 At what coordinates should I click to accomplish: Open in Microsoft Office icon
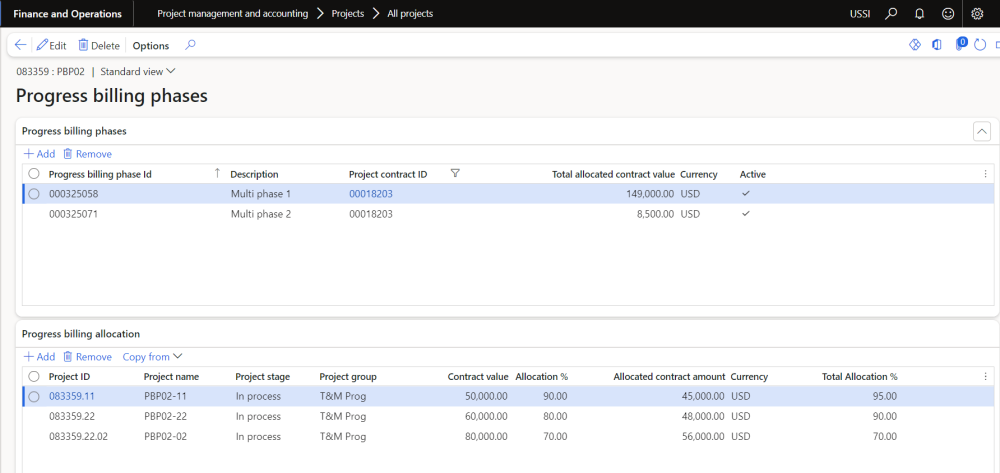coord(937,45)
